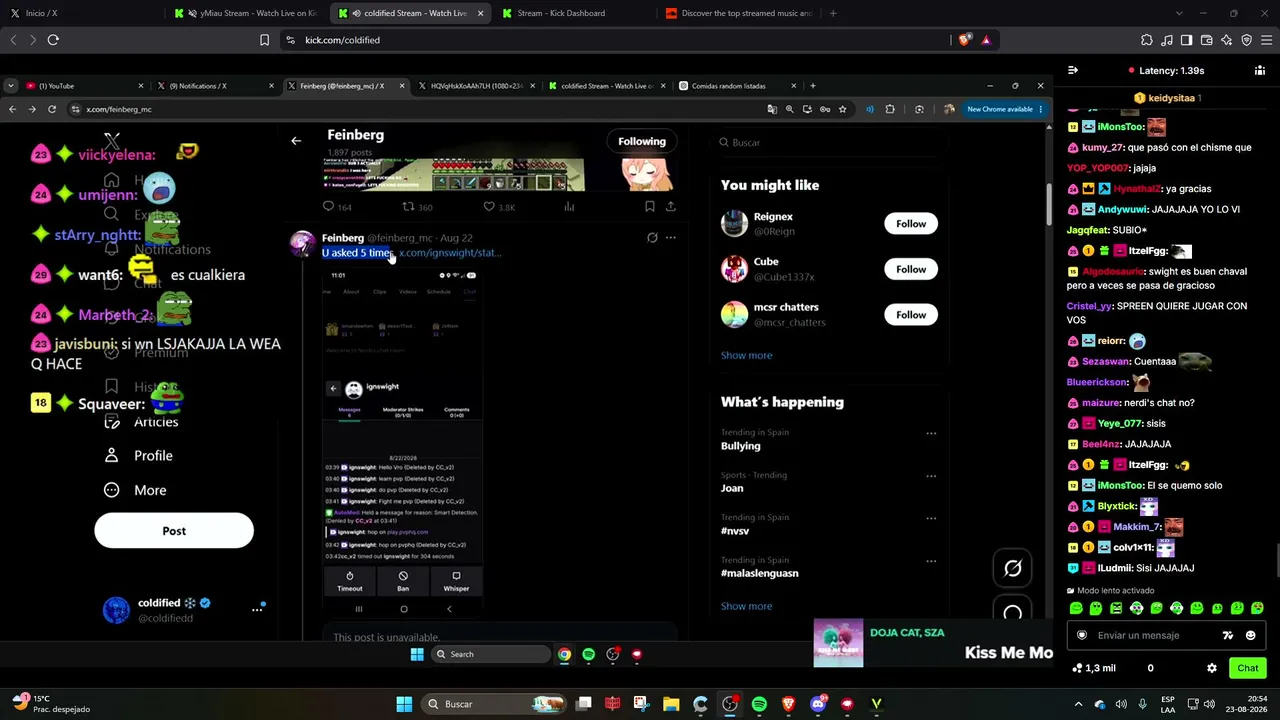
Task: Open the #malaslenguasn trending topic
Action: tap(760, 574)
